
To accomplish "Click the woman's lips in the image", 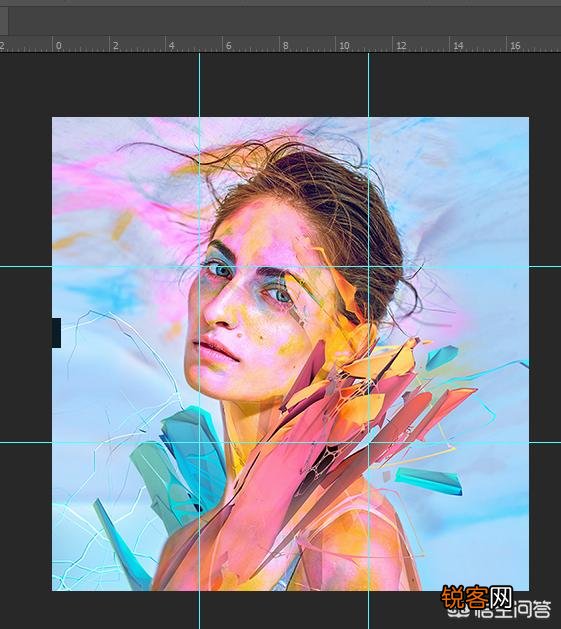I will point(213,350).
